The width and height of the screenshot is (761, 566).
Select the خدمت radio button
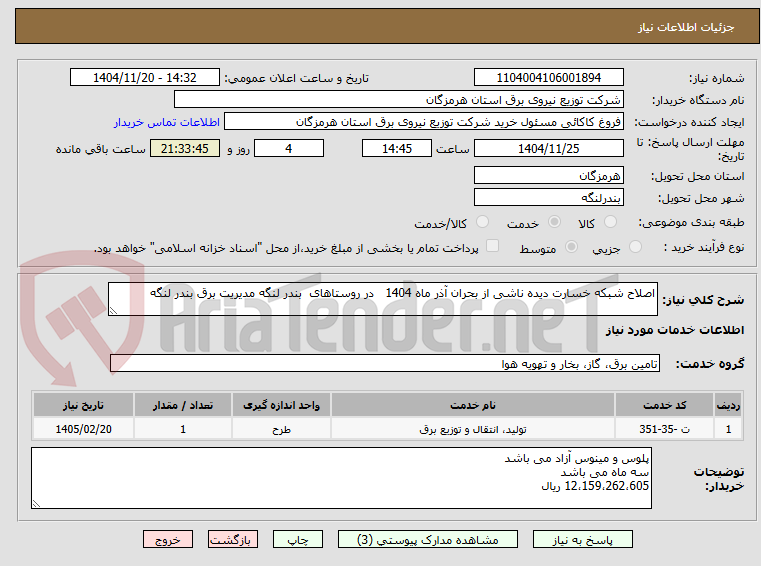click(x=554, y=222)
